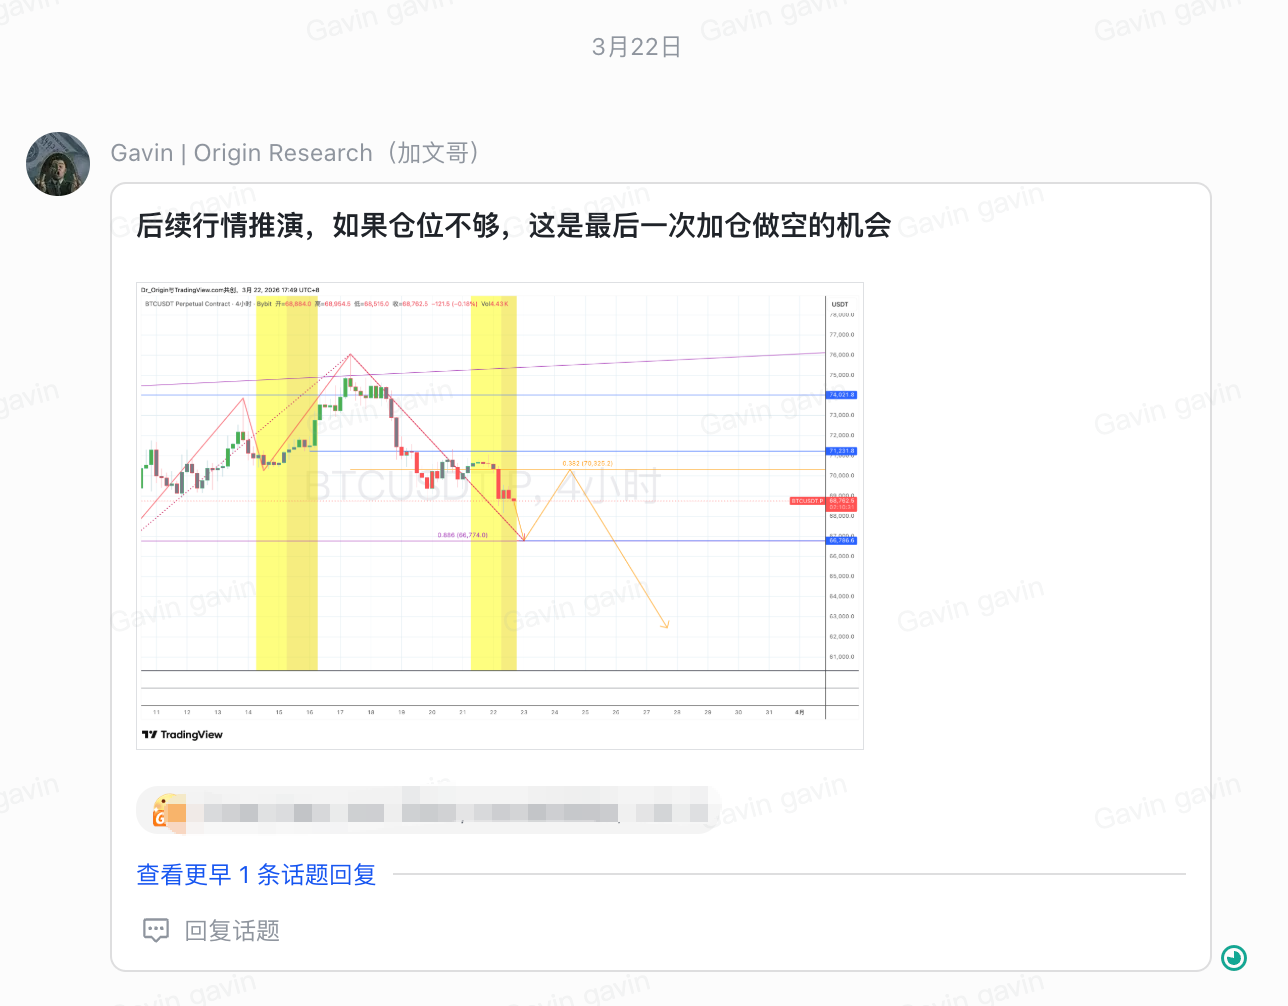Click the TradingView logo on the chart

click(182, 735)
